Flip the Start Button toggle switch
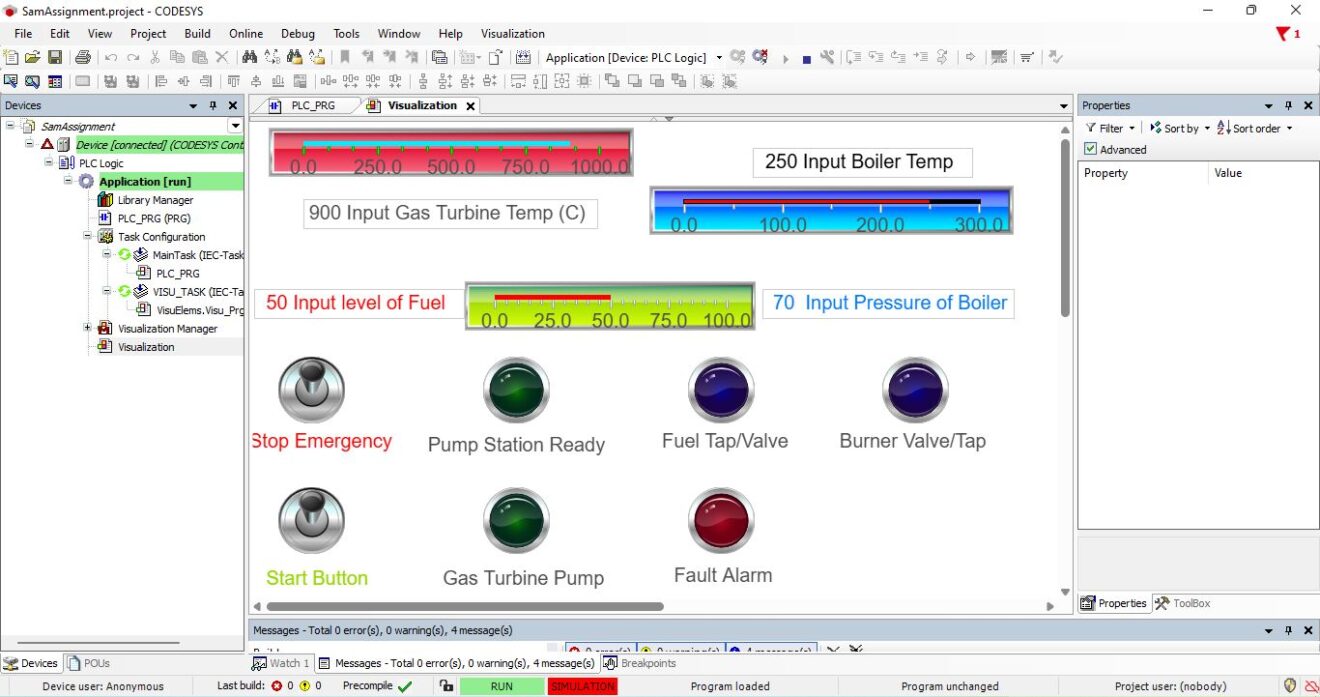The height and width of the screenshot is (697, 1320). point(310,519)
